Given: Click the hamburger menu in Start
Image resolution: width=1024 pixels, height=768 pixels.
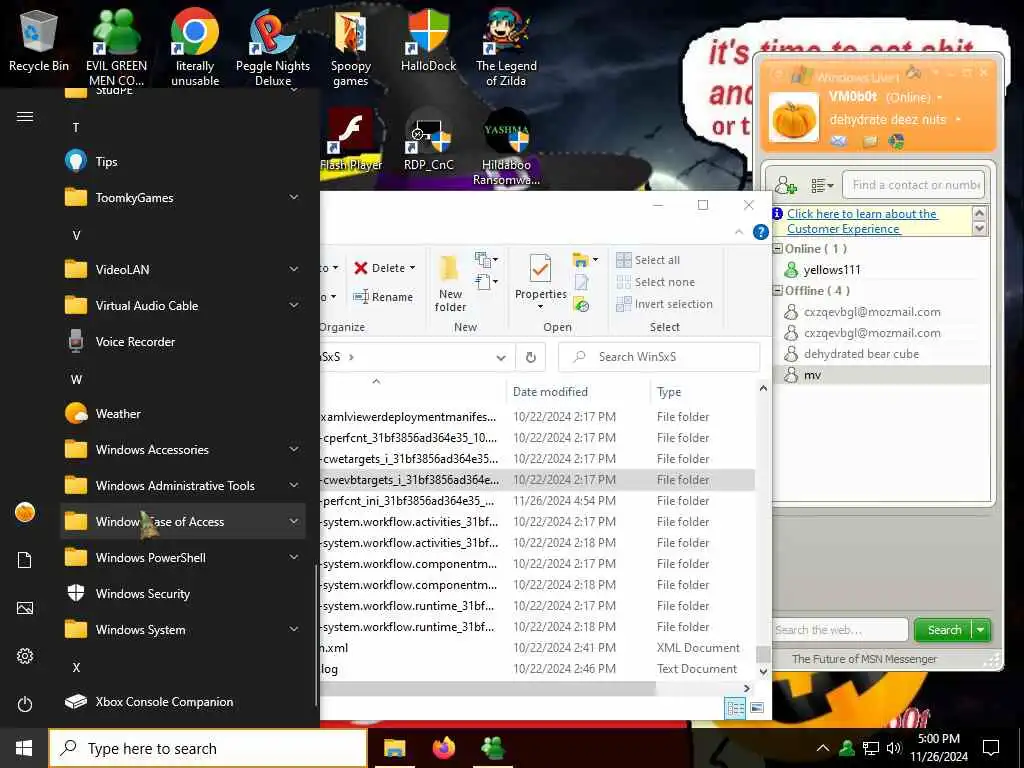Looking at the screenshot, I should click(x=25, y=117).
